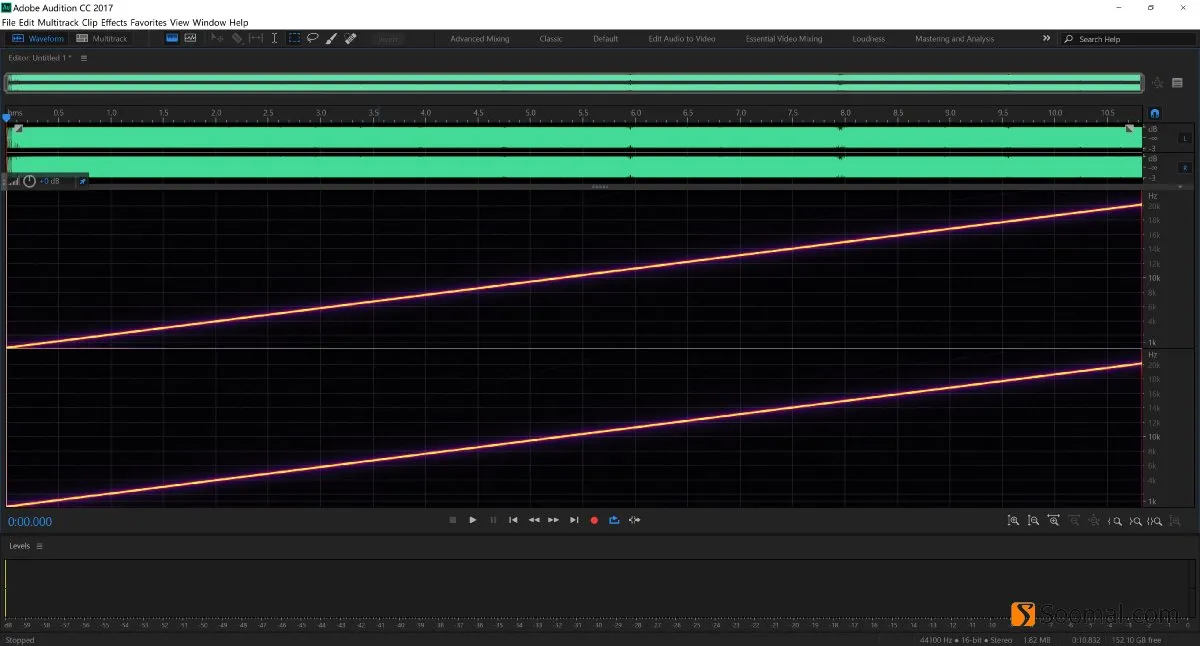Click Zoom In at Out Point icon

pos(1135,521)
